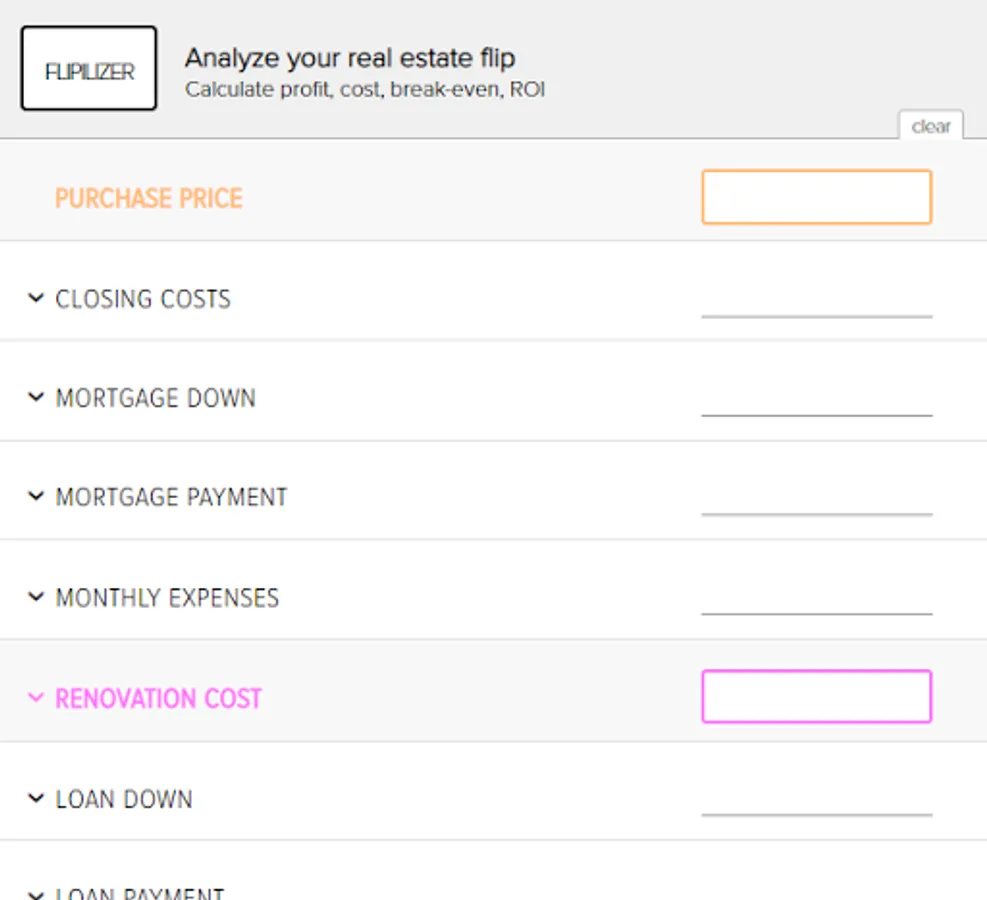The width and height of the screenshot is (987, 900).
Task: Expand the Loan Down chevron
Action: (36, 798)
